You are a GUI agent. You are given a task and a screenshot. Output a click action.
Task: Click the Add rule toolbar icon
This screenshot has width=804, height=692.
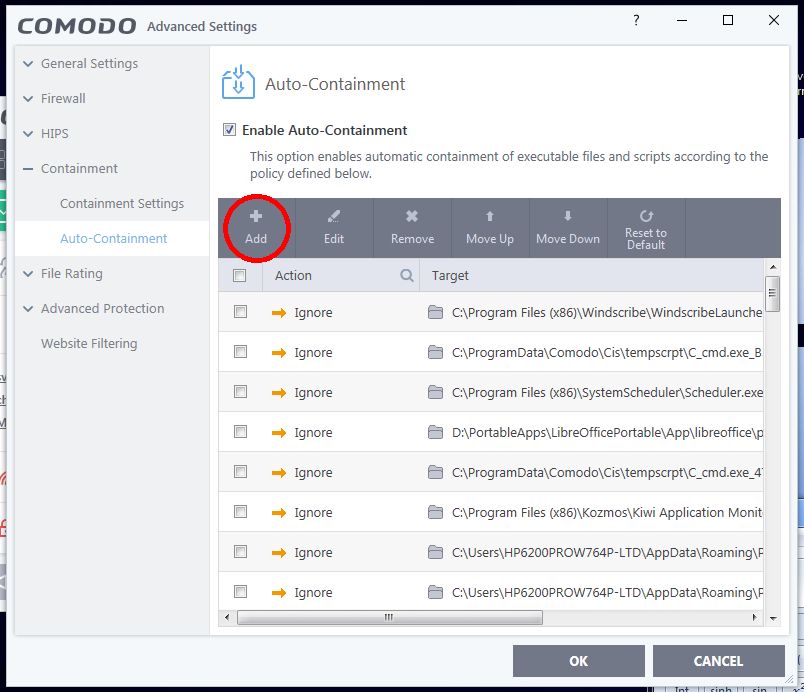pyautogui.click(x=256, y=217)
